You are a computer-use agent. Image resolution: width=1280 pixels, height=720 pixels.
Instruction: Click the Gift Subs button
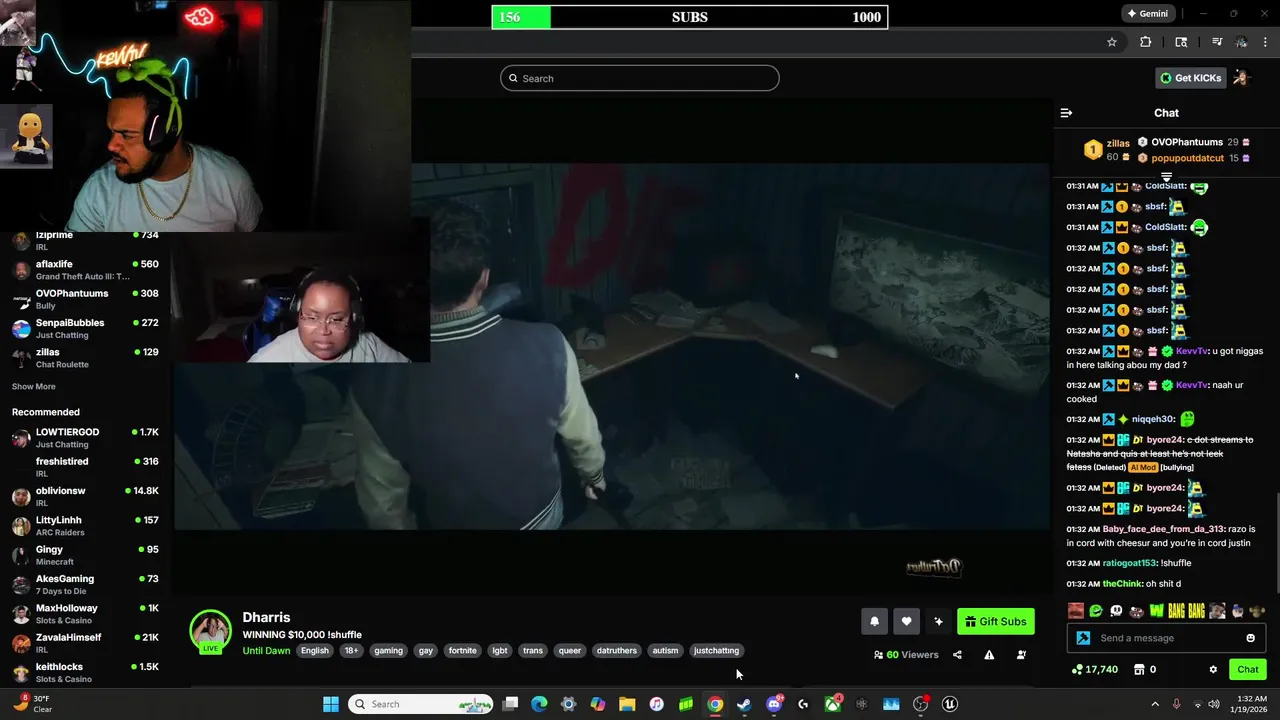point(996,621)
